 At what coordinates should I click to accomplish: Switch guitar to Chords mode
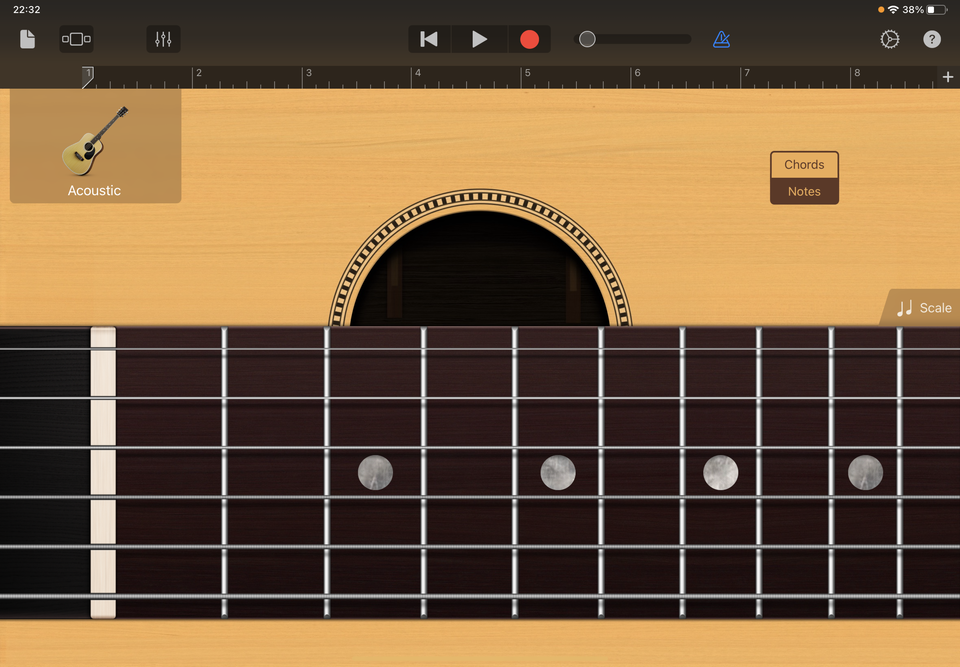pos(804,165)
